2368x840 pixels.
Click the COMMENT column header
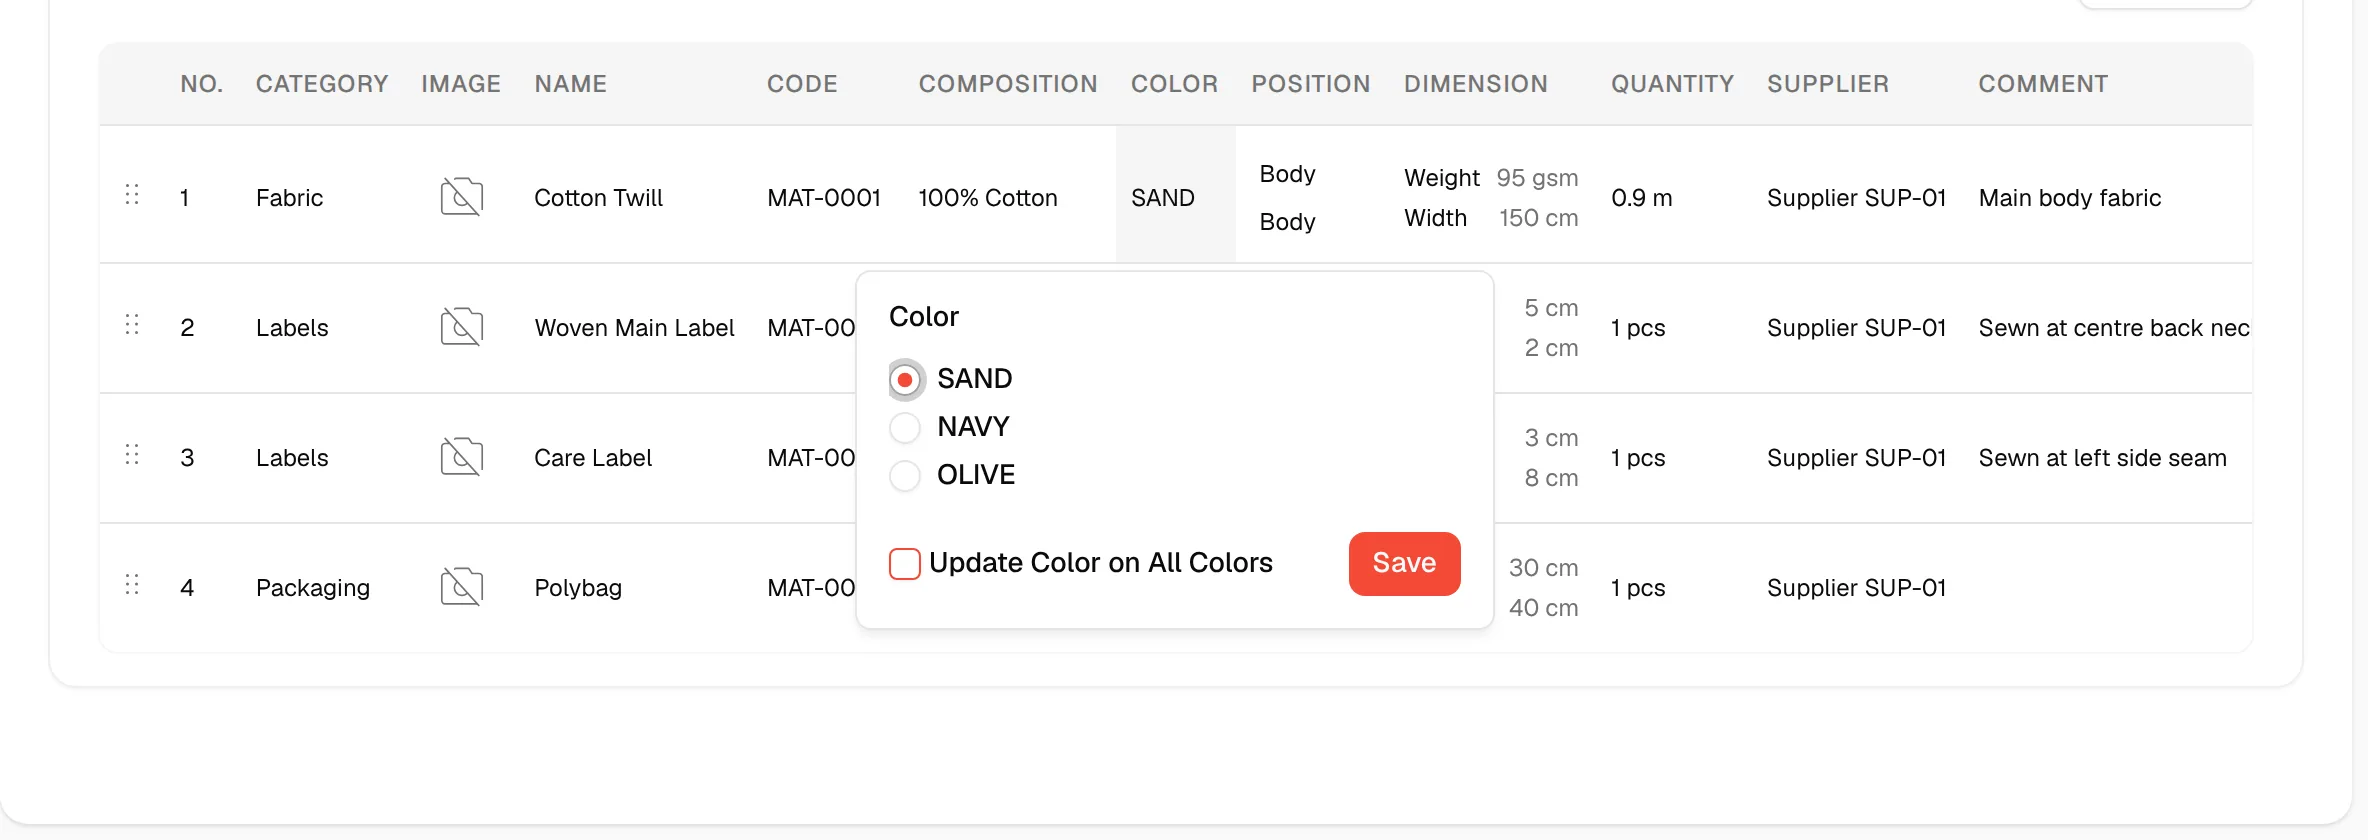click(x=2043, y=84)
